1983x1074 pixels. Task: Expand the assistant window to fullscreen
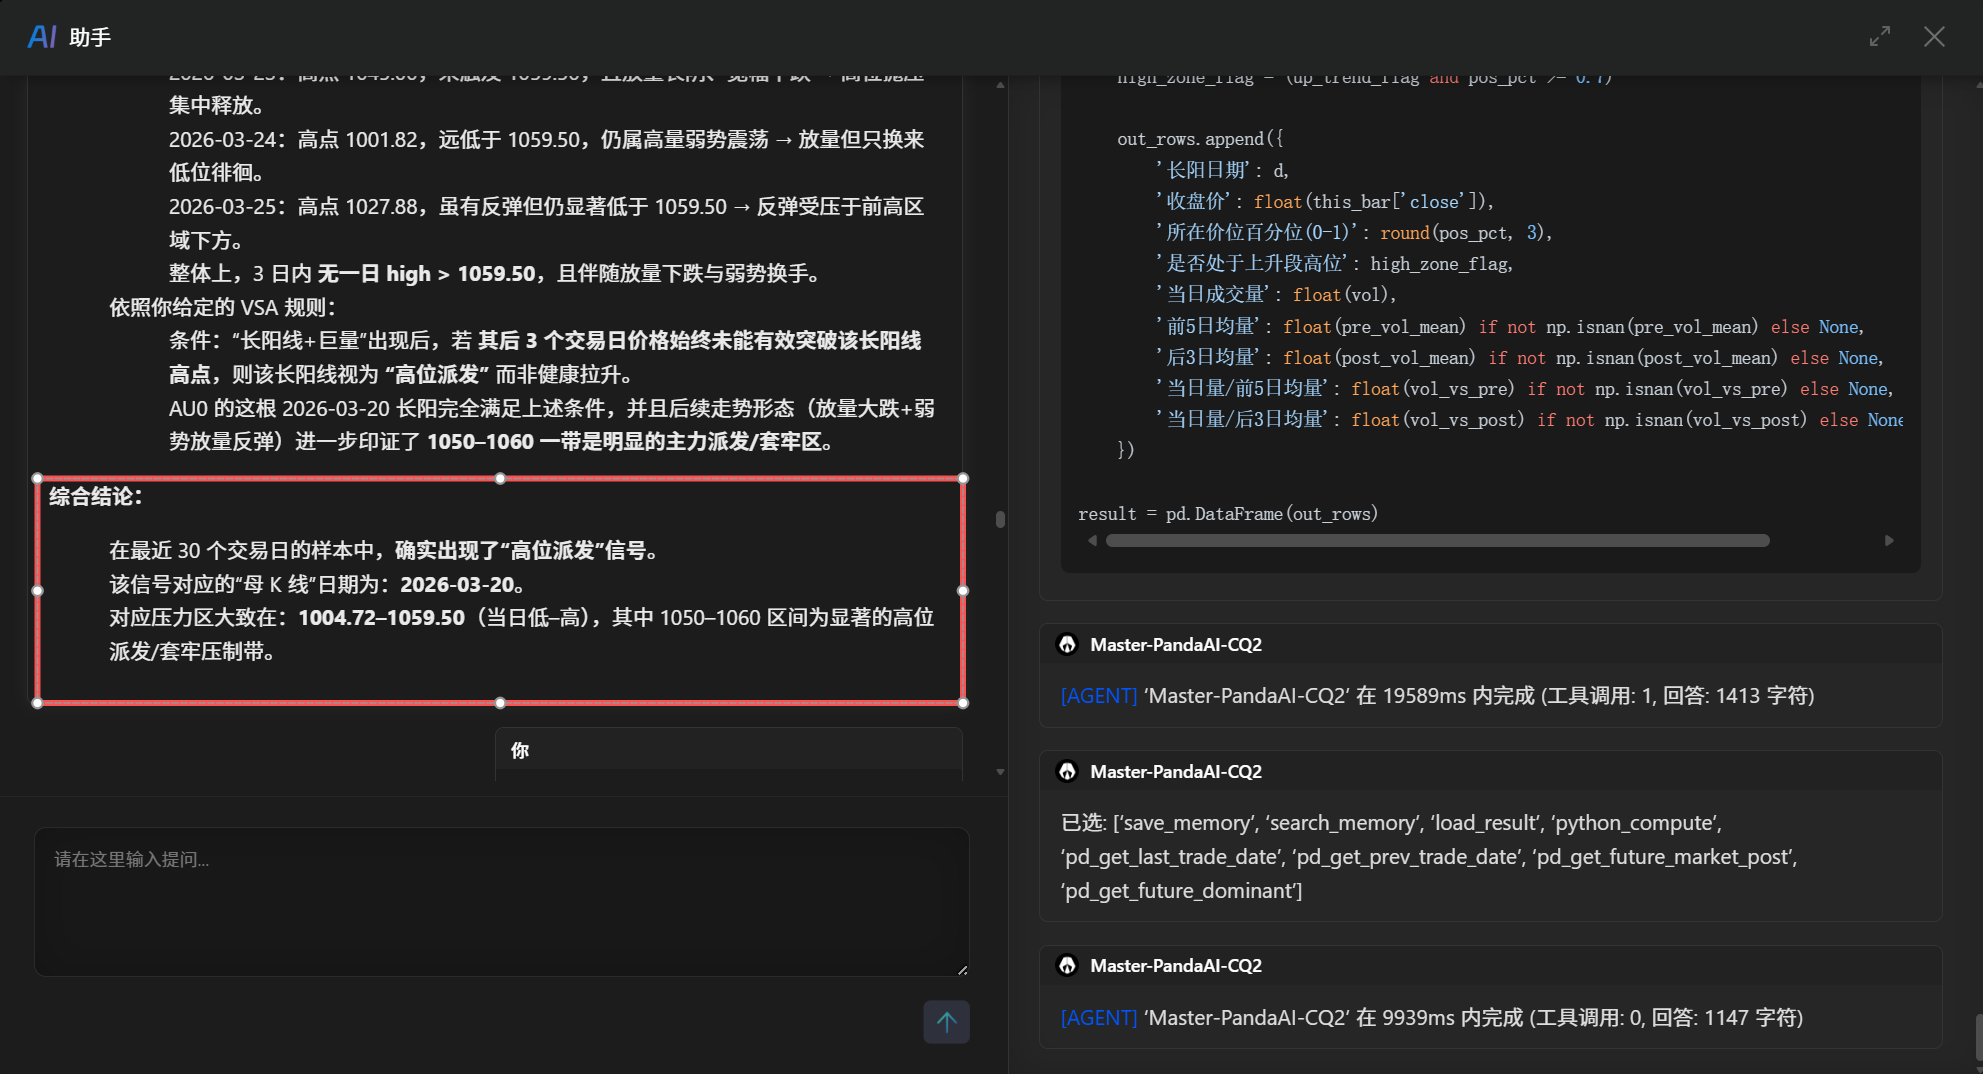[1880, 36]
